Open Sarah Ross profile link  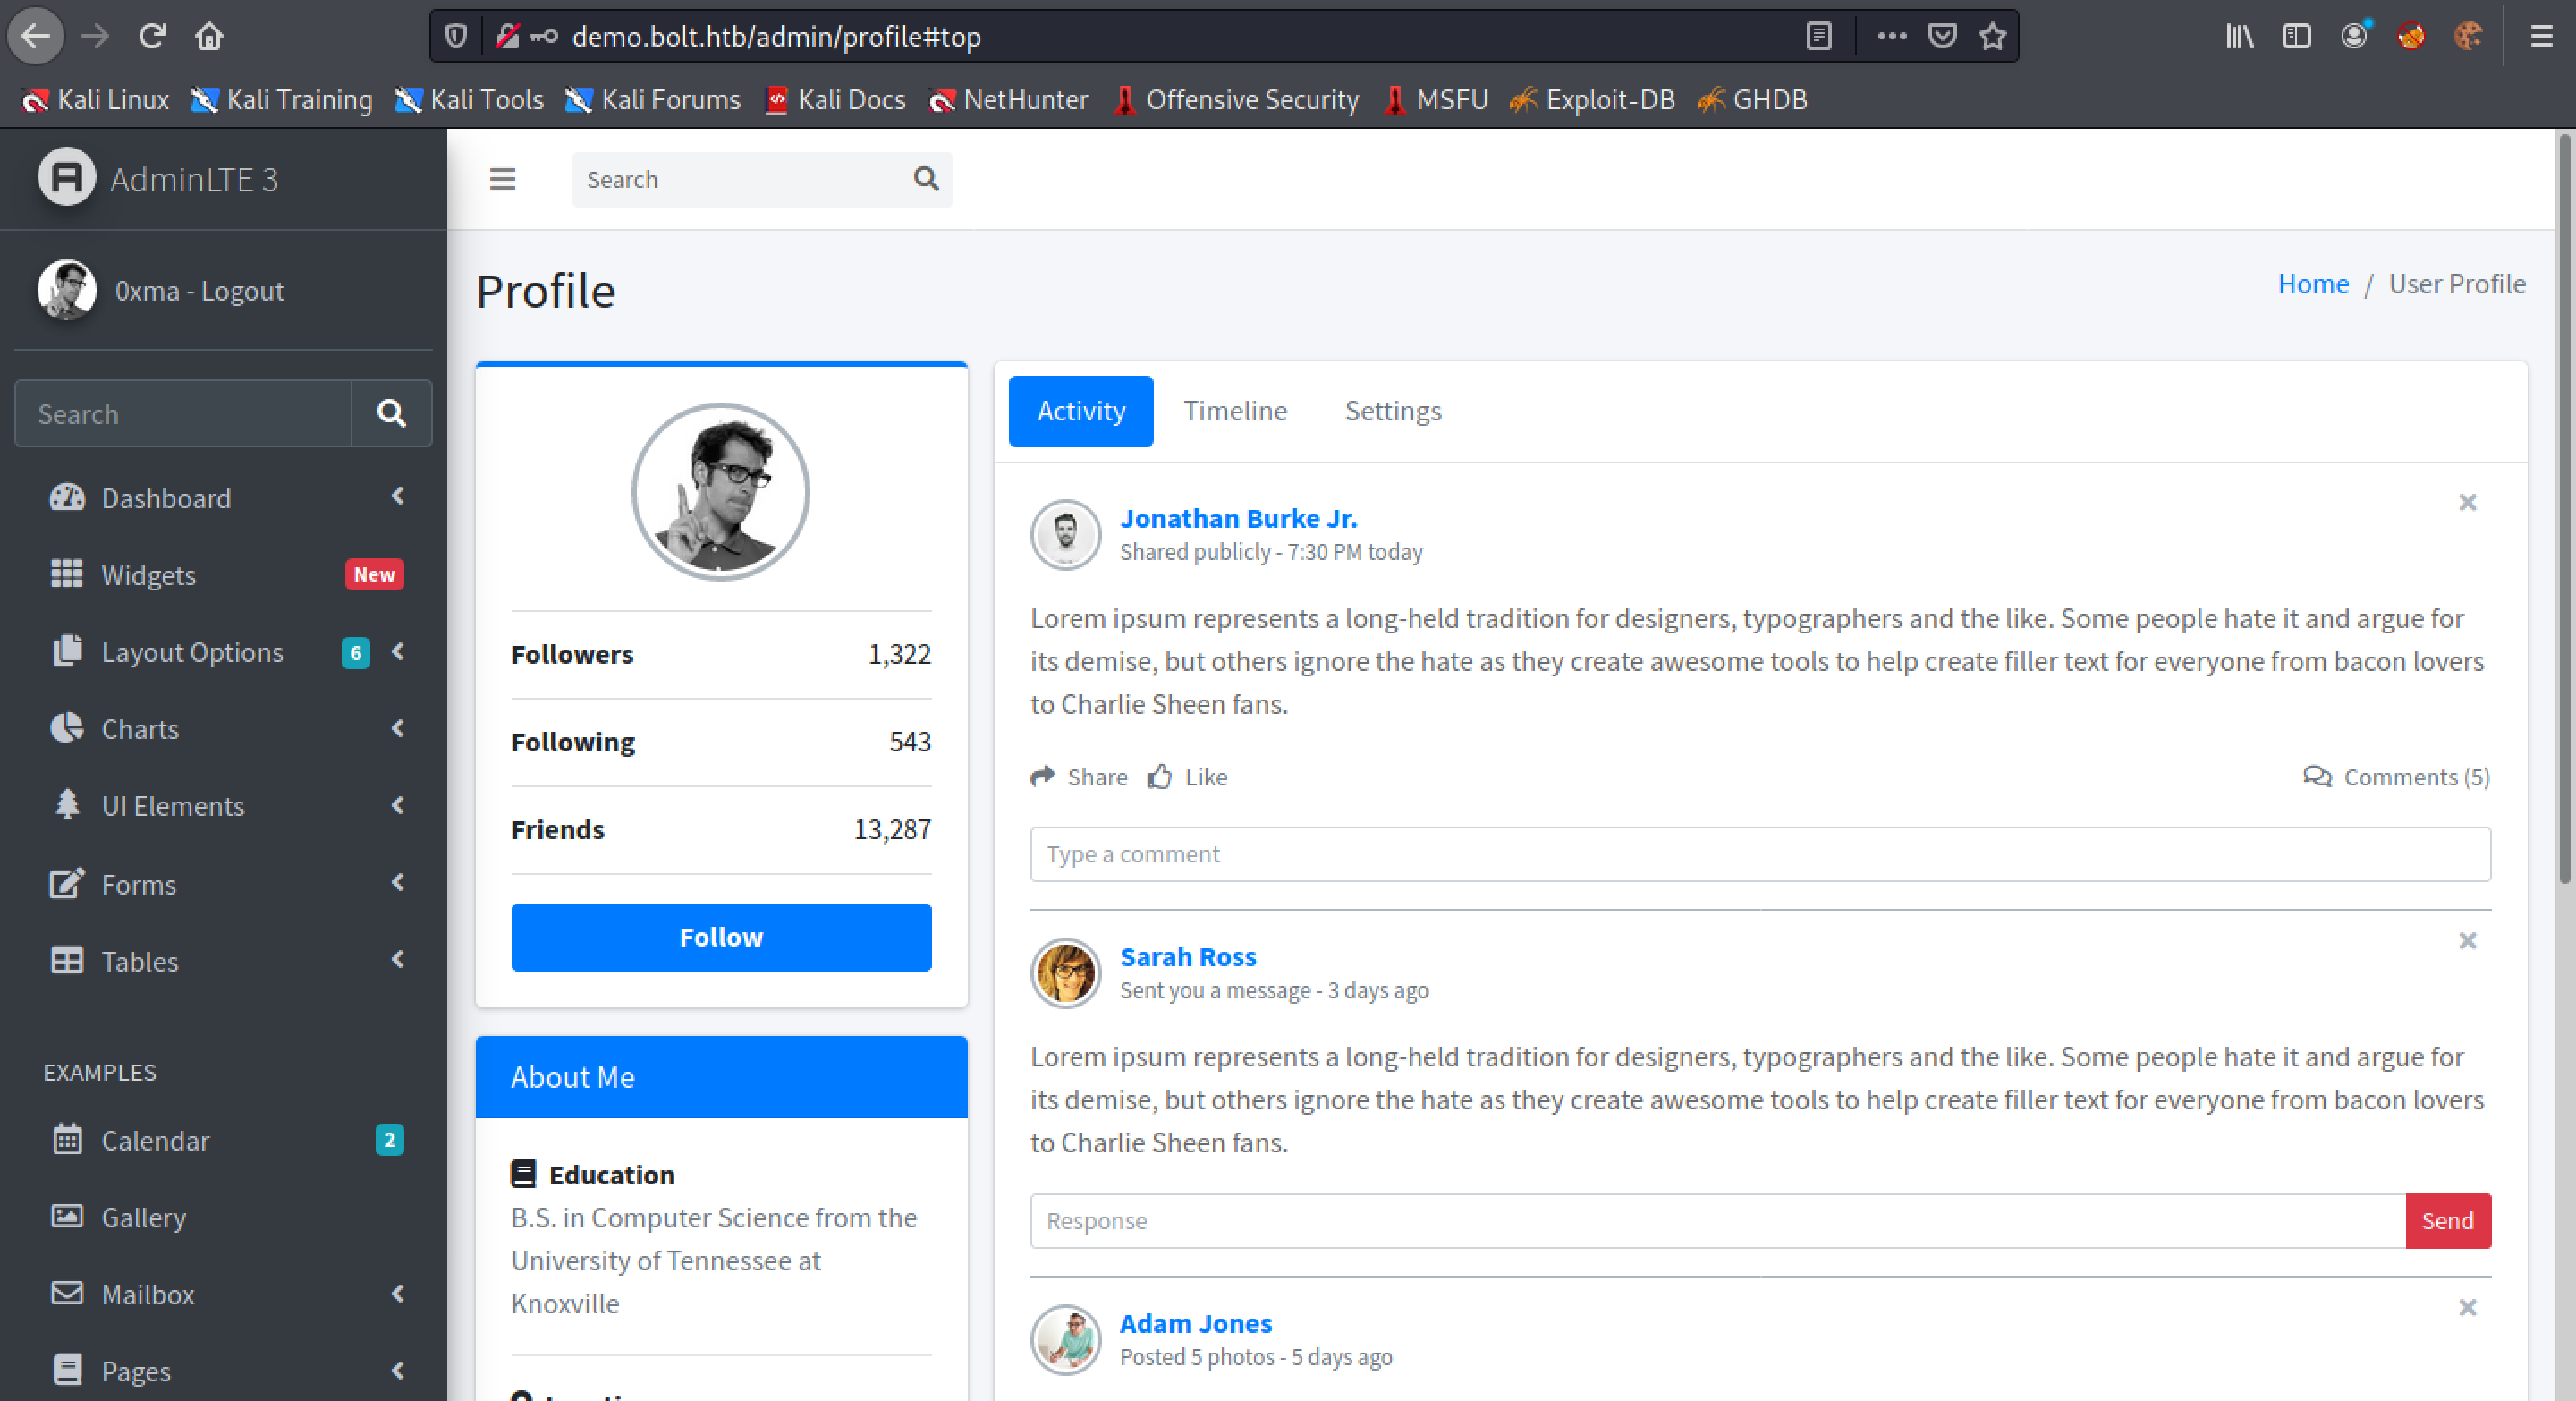click(1188, 957)
